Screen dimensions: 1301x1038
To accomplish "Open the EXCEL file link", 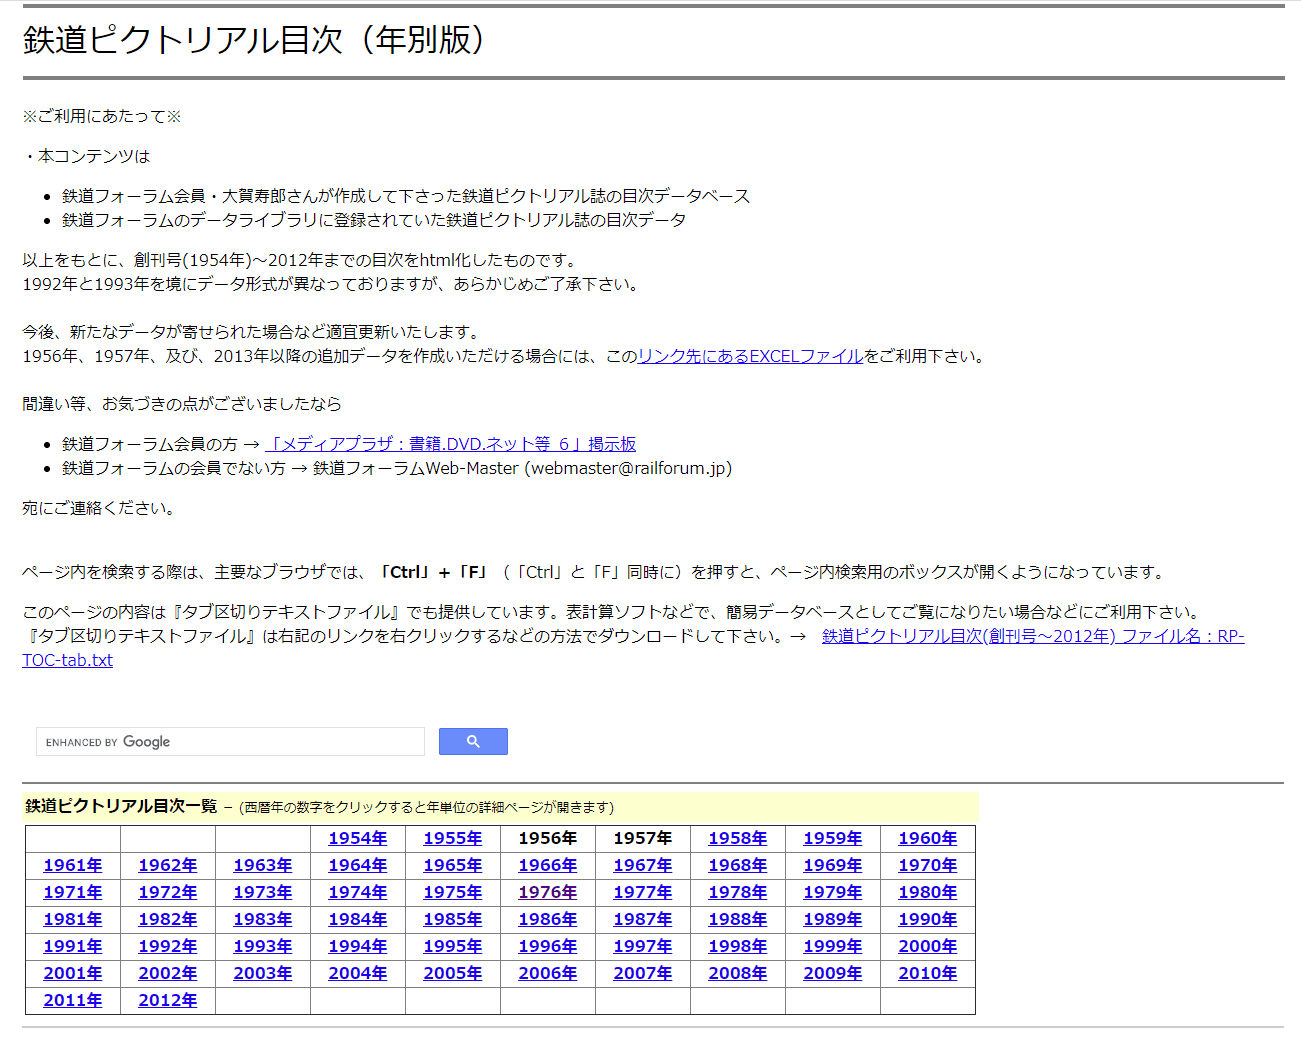I will [x=750, y=356].
